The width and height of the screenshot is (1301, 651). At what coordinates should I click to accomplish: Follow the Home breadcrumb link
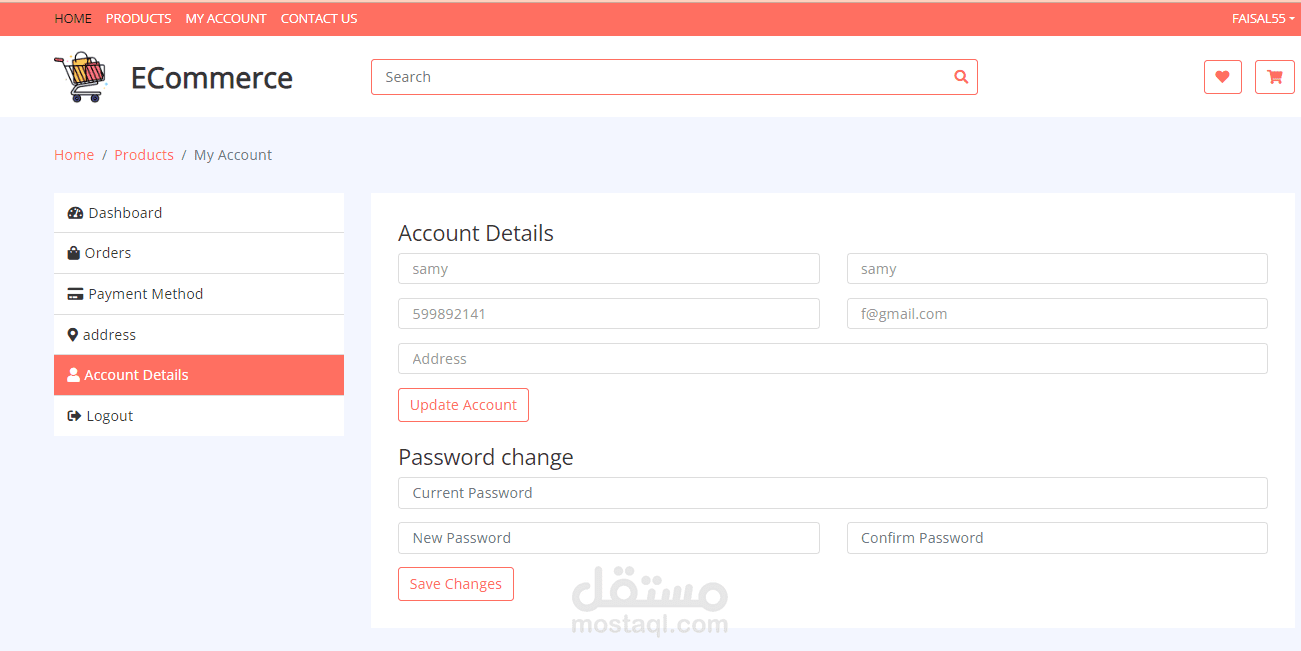click(74, 155)
